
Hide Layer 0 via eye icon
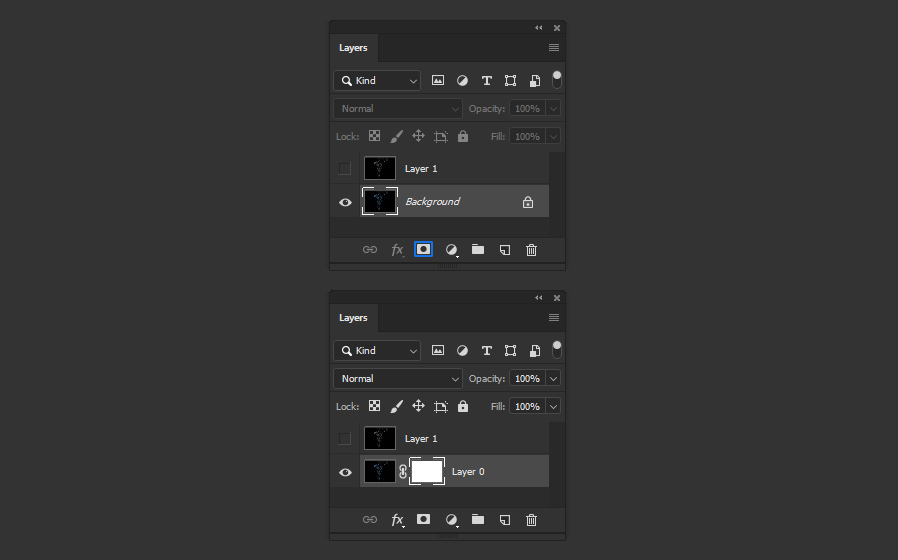[x=345, y=472]
